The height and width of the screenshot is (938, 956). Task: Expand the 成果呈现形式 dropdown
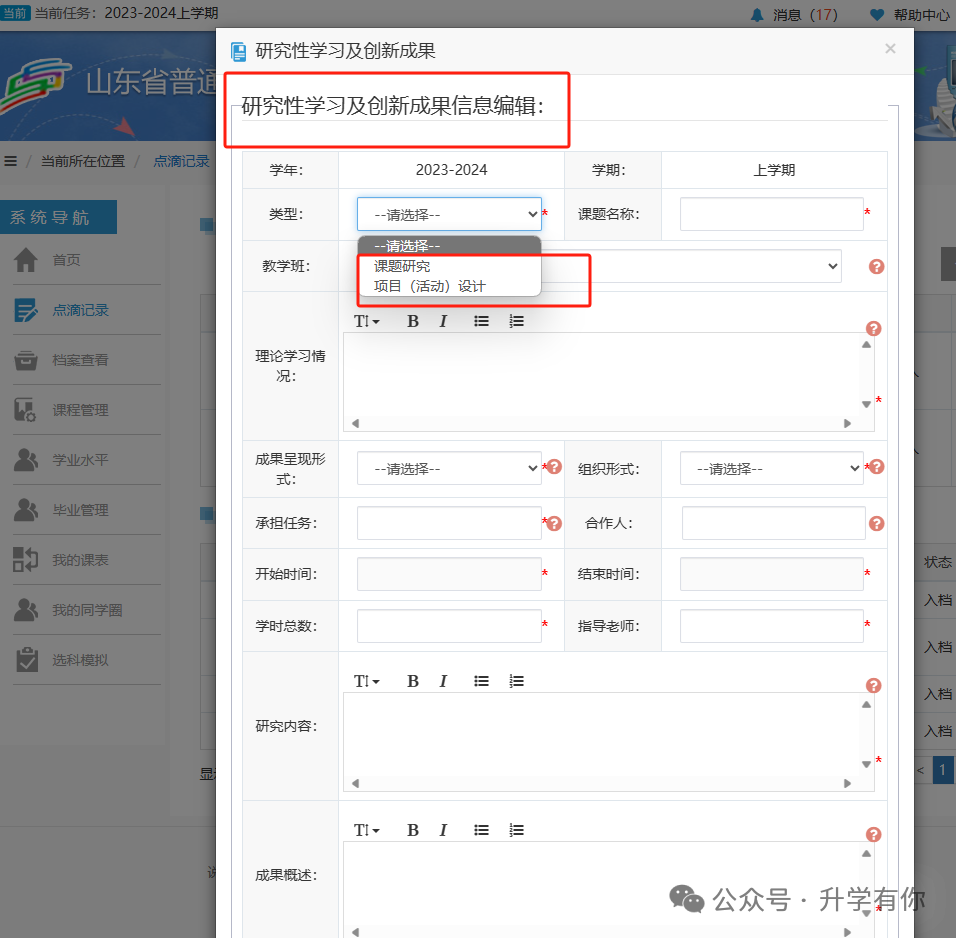click(x=448, y=467)
